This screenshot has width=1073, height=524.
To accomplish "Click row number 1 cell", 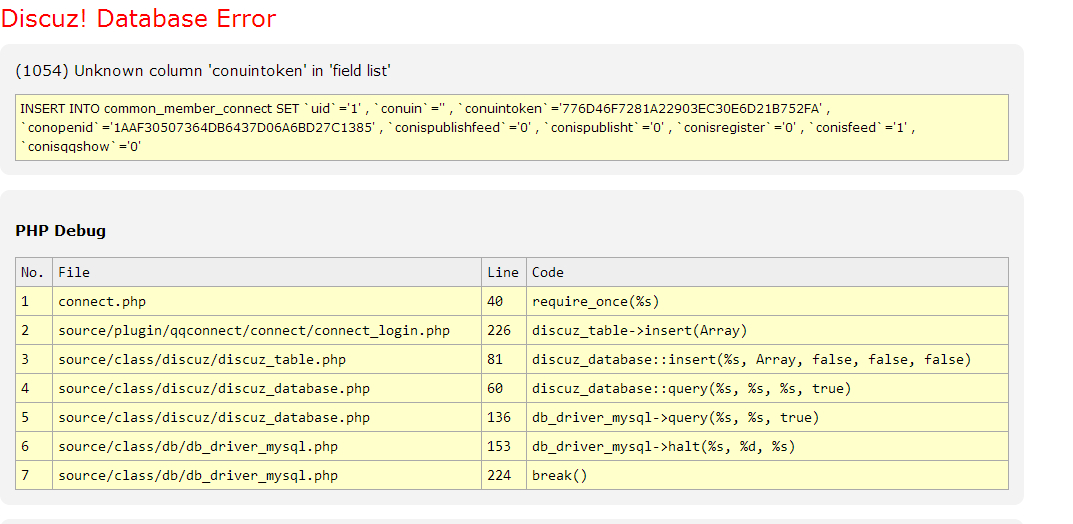I will [x=34, y=301].
